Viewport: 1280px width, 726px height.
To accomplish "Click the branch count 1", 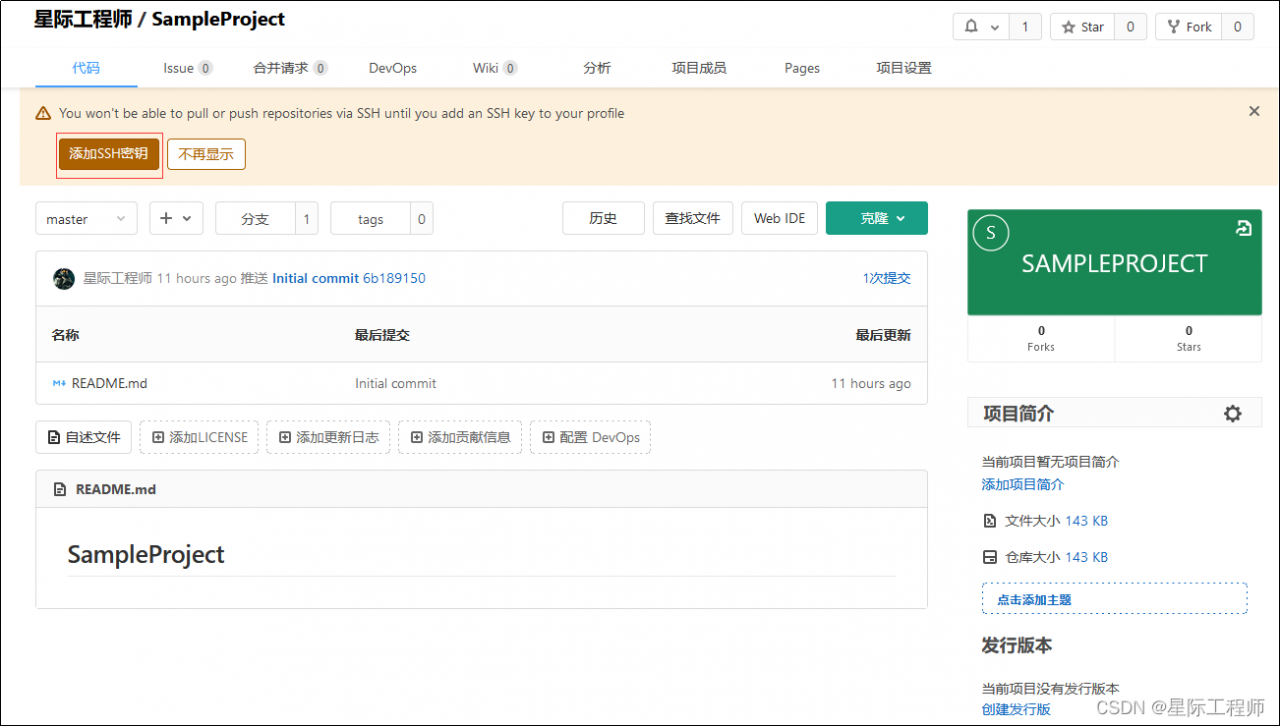I will [307, 219].
